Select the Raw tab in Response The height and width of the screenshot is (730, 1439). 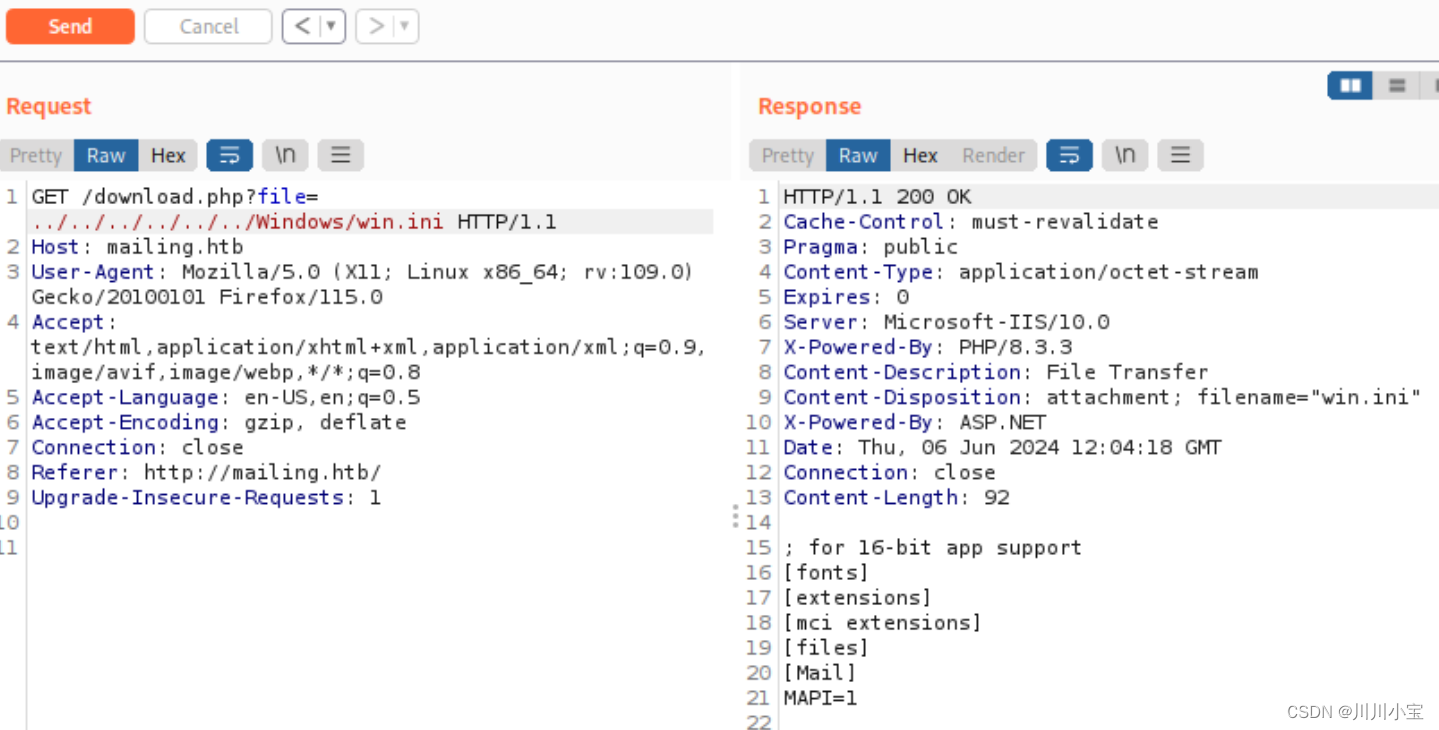pos(858,155)
